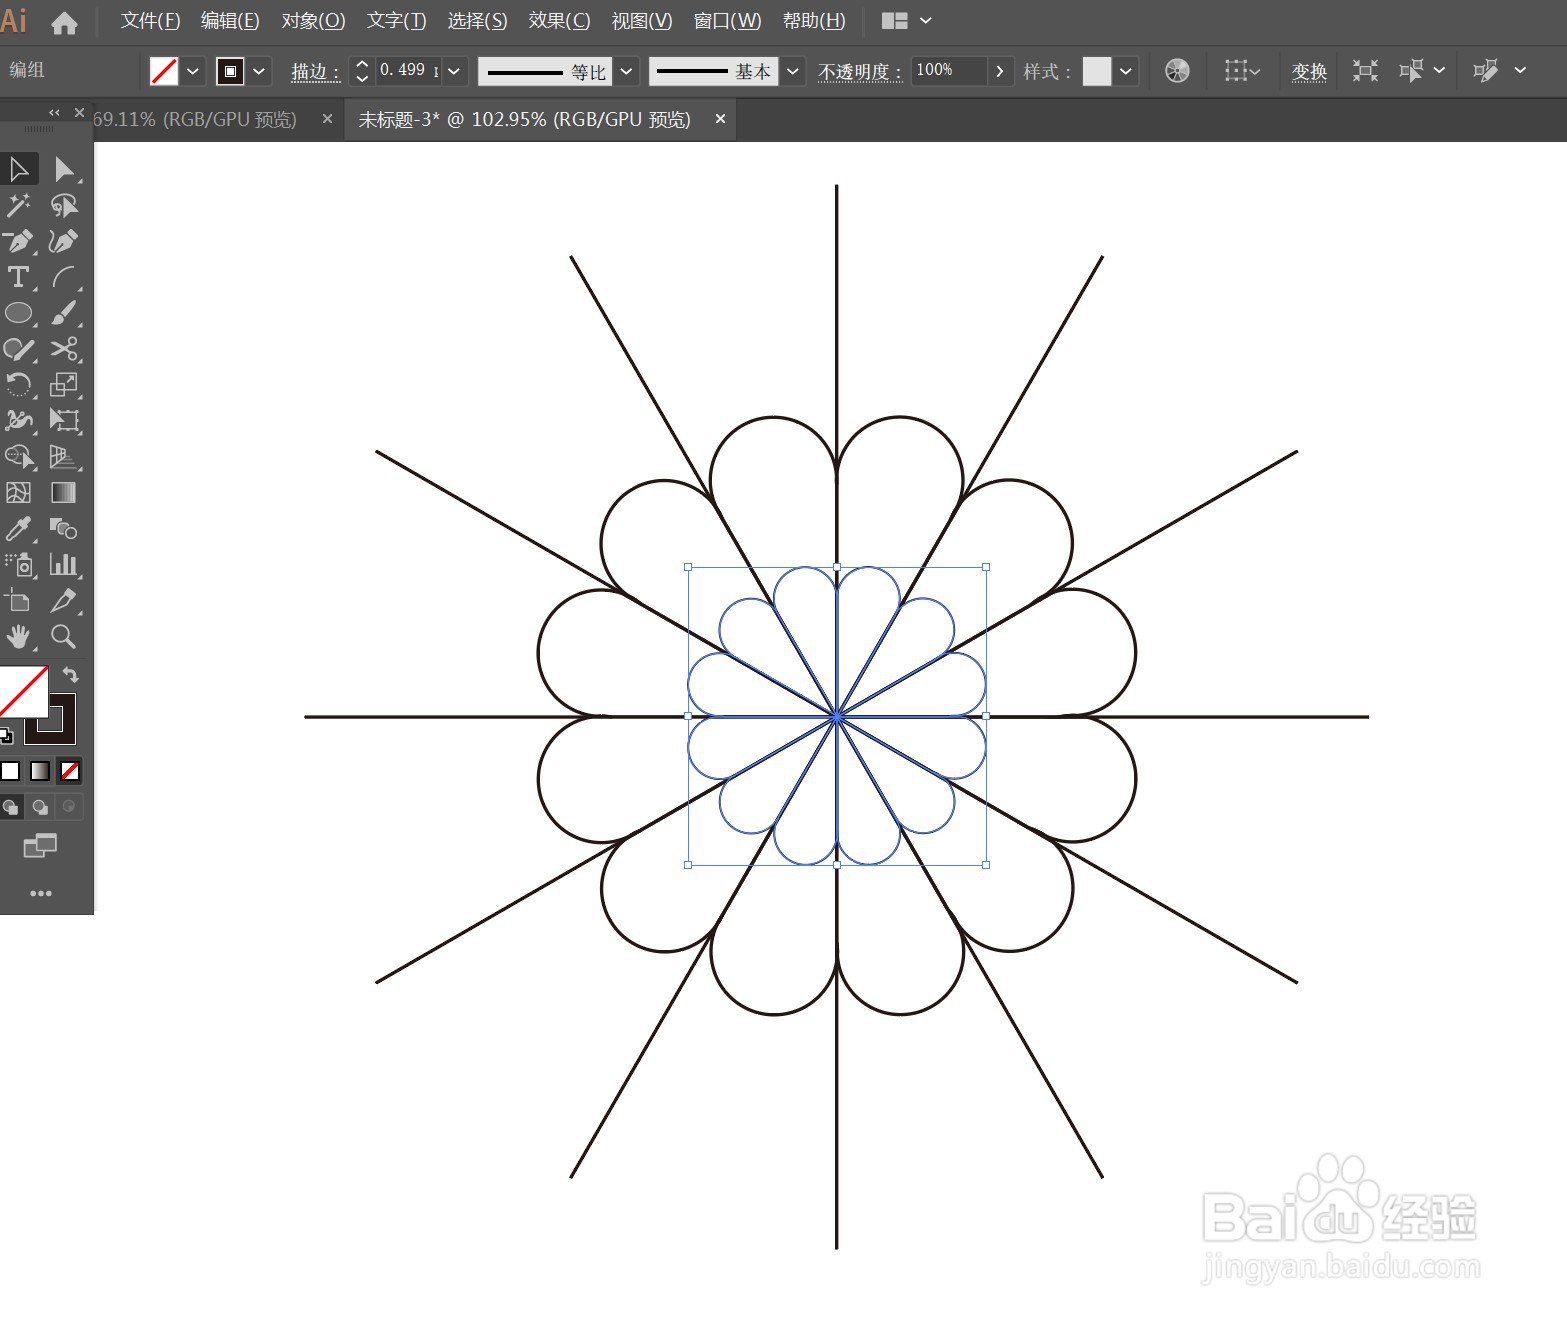Click Isolate Selected Object icon
The height and width of the screenshot is (1320, 1567).
tap(1365, 71)
